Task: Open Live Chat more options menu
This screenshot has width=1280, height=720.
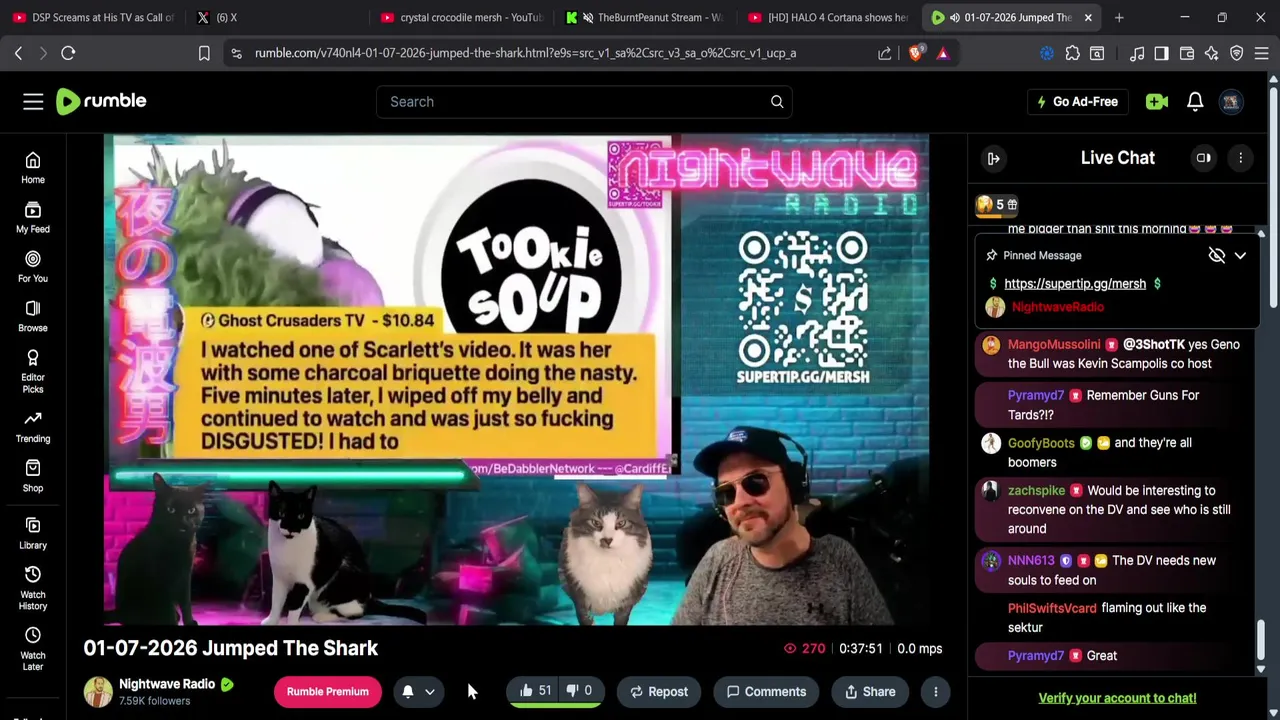Action: pos(1240,158)
